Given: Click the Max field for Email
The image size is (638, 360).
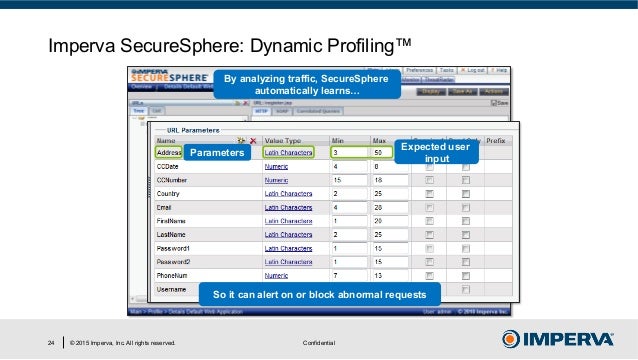Looking at the screenshot, I should (x=390, y=207).
